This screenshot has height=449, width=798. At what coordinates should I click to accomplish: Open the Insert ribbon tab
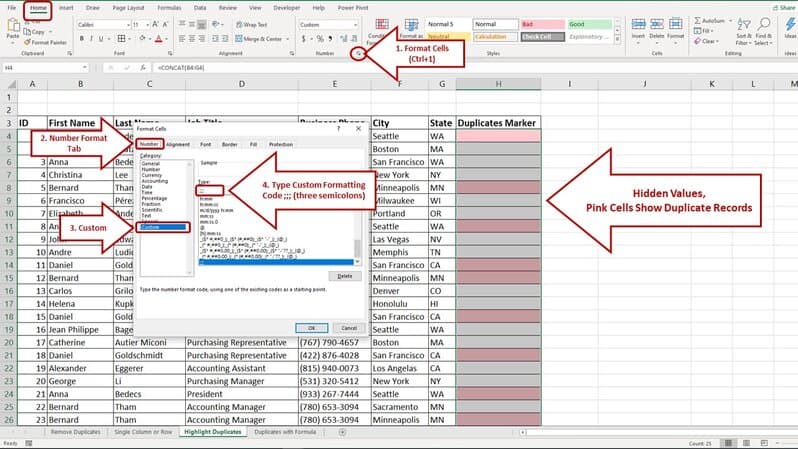pos(66,8)
